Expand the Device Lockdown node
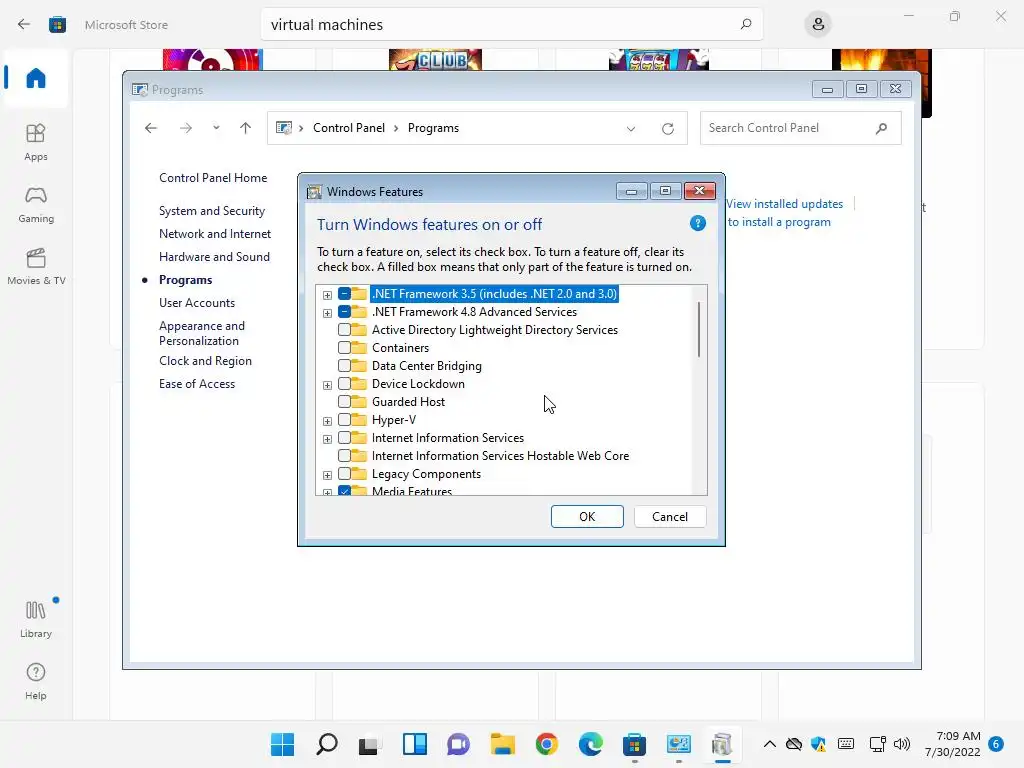 [327, 385]
